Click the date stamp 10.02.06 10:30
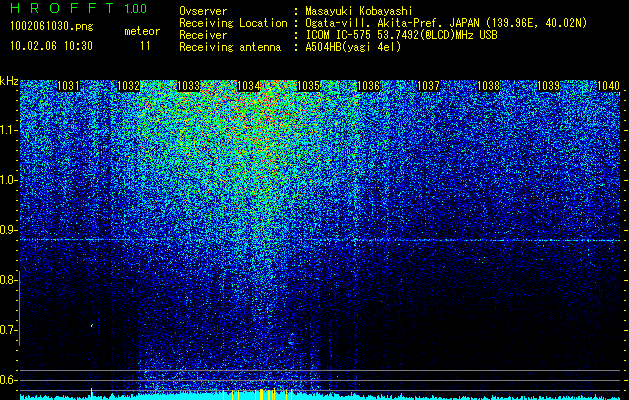The width and height of the screenshot is (629, 400). click(x=51, y=46)
